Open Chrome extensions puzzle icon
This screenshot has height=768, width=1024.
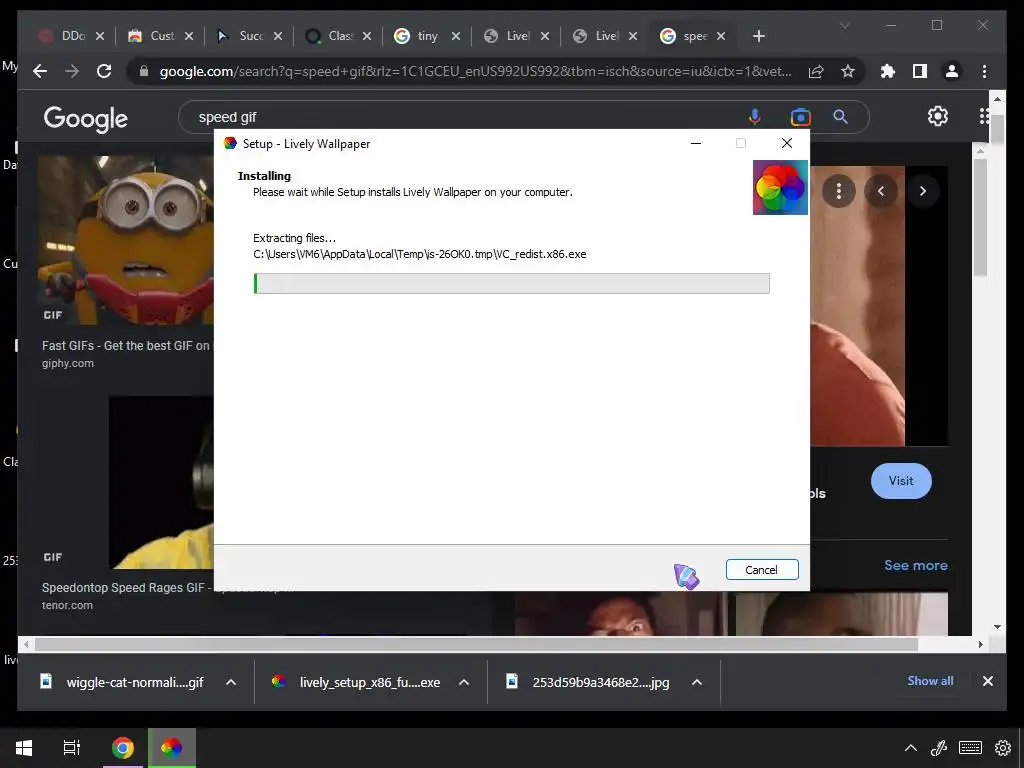coord(888,71)
